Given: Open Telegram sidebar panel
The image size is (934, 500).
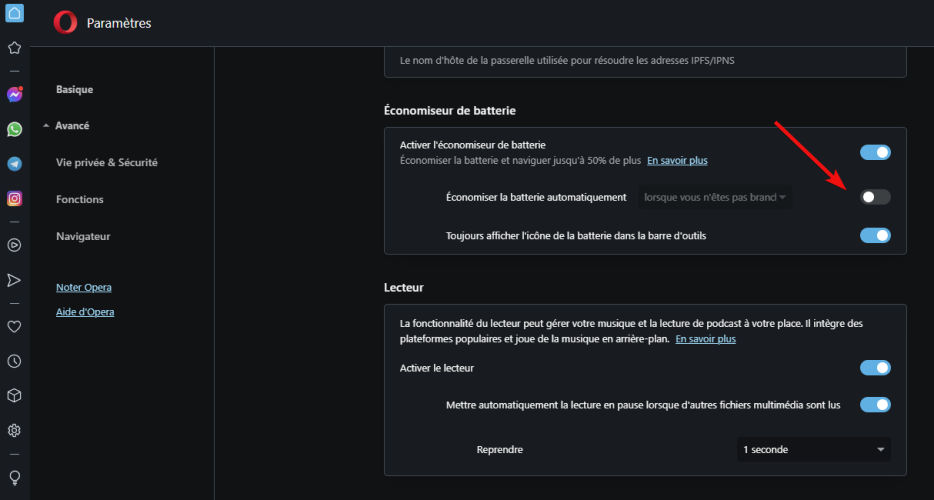Looking at the screenshot, I should coord(14,164).
